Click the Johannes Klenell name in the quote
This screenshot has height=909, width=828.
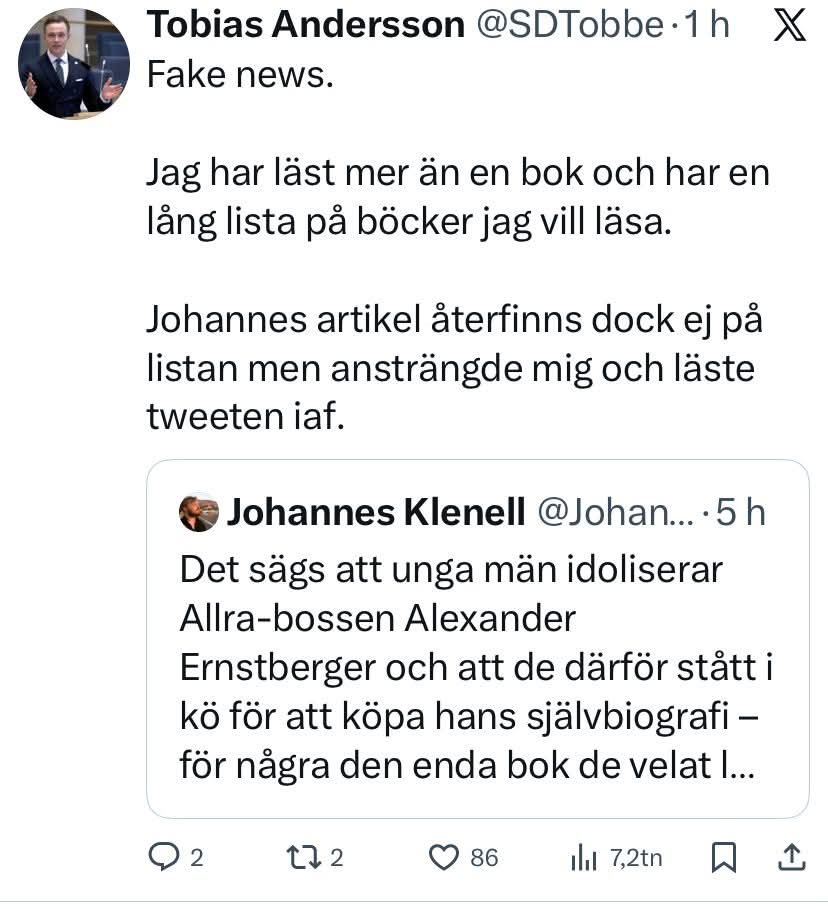[376, 513]
